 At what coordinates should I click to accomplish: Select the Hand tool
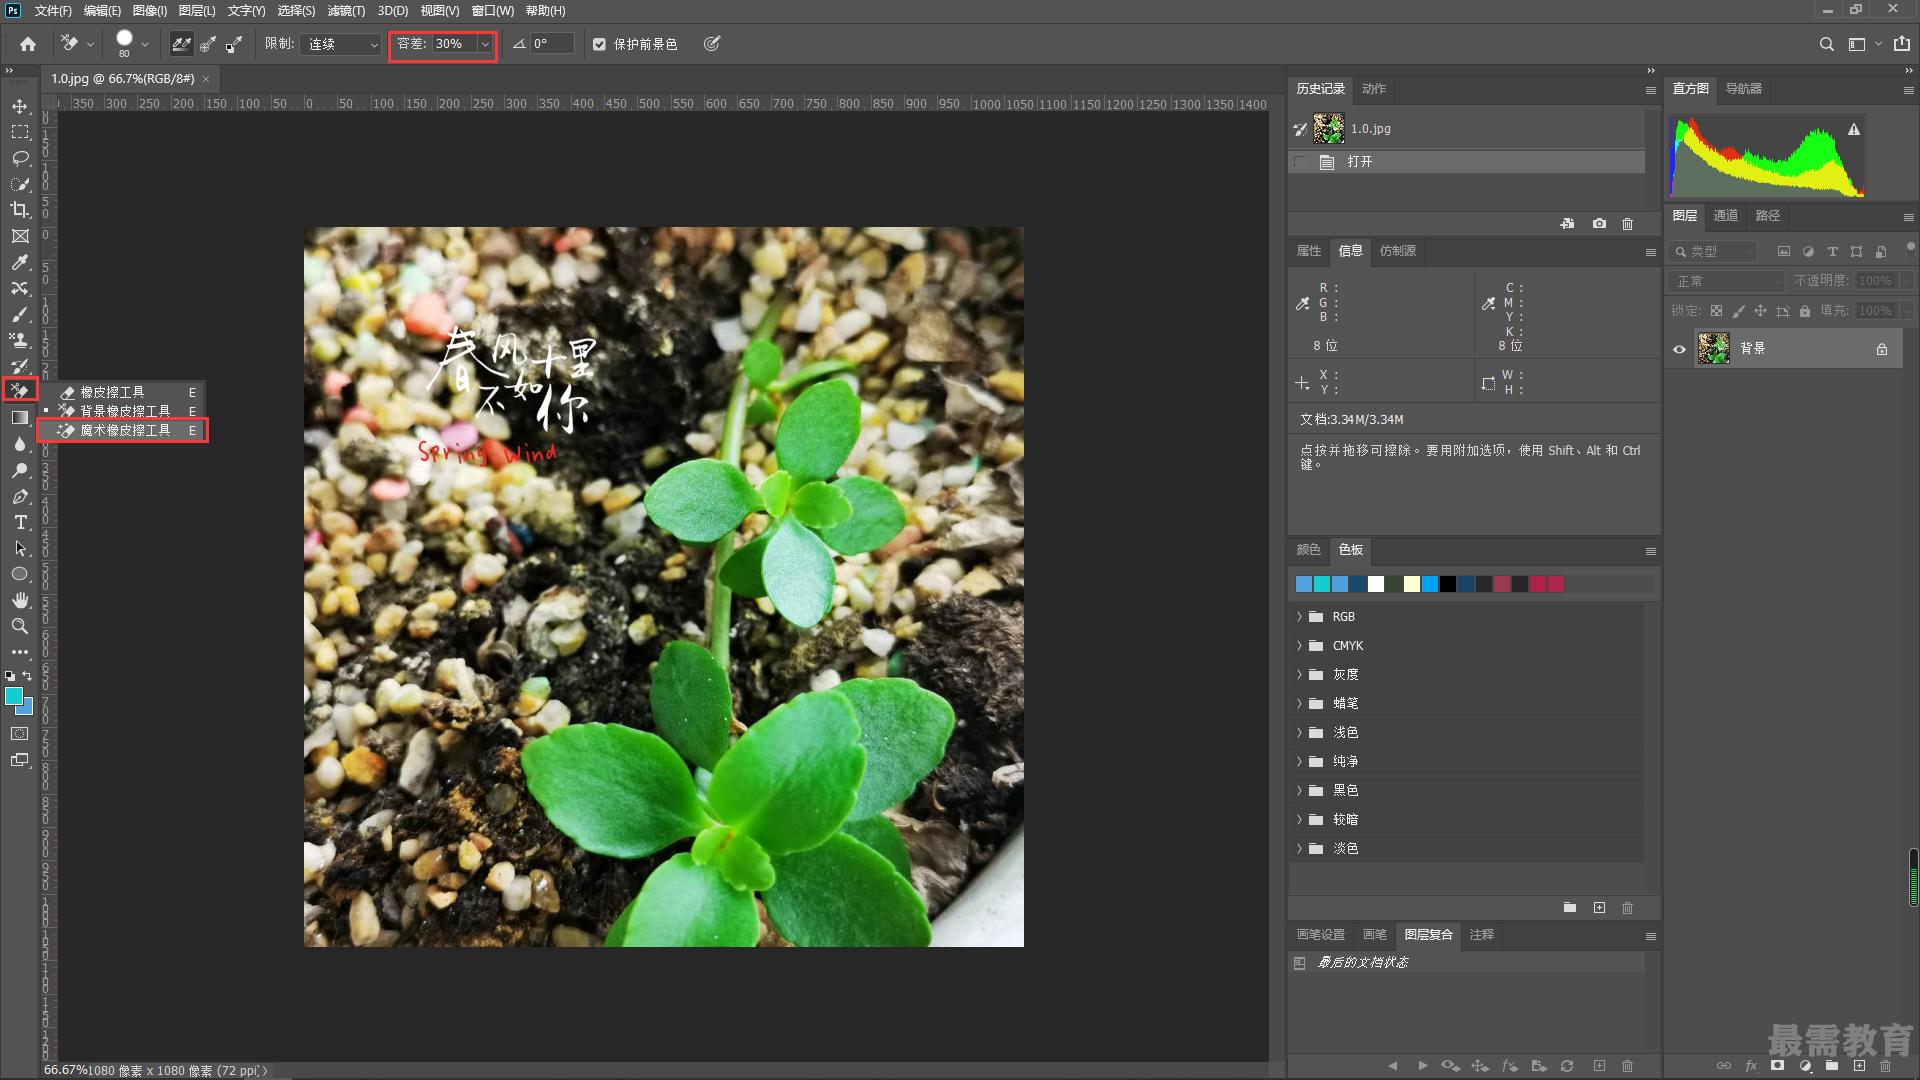coord(20,600)
